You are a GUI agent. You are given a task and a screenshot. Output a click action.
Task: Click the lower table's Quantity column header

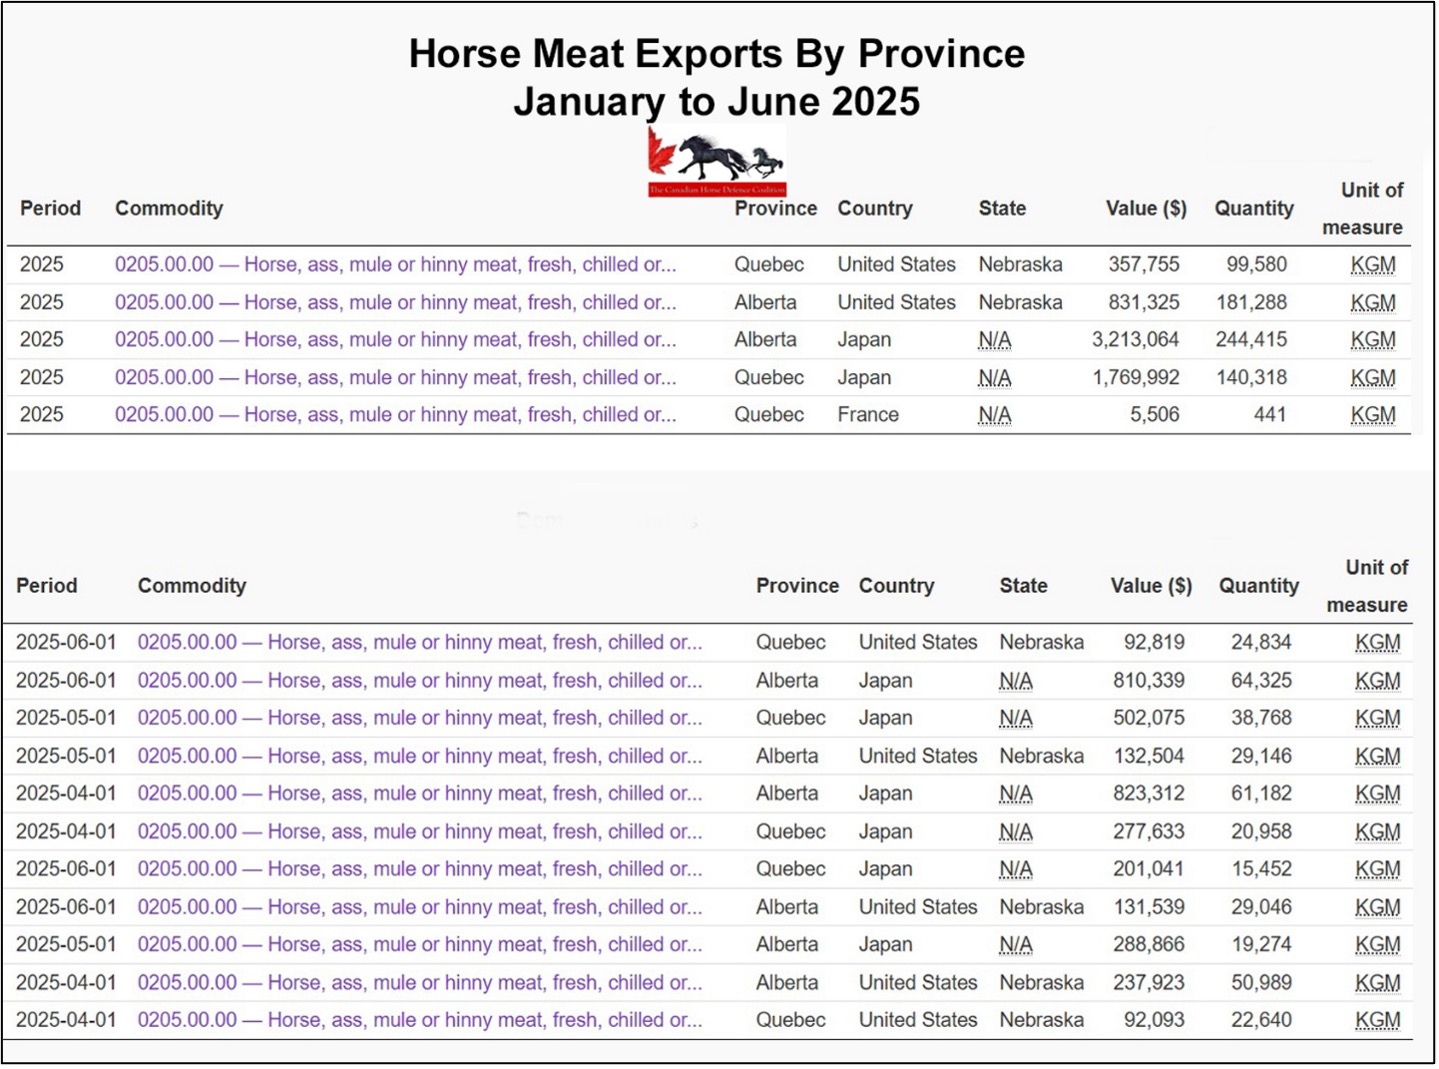(1258, 586)
